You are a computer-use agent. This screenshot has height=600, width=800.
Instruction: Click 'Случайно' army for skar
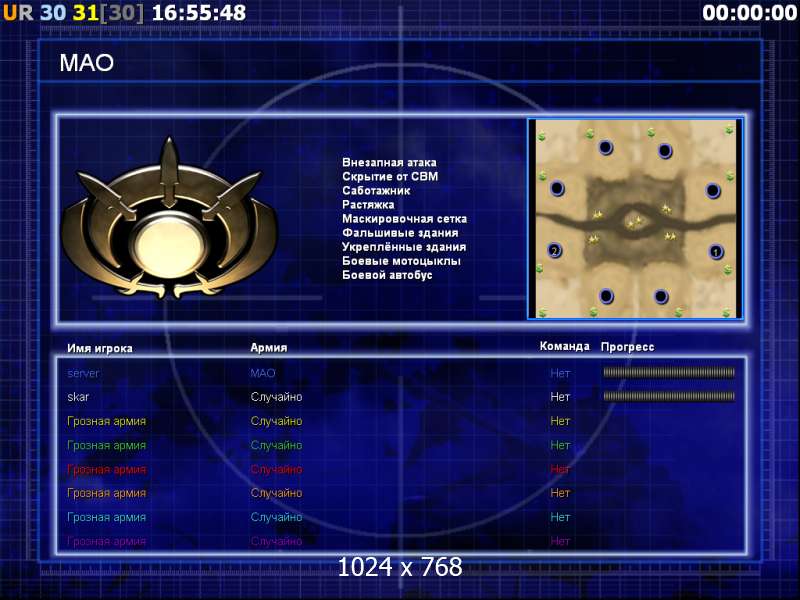coord(277,397)
